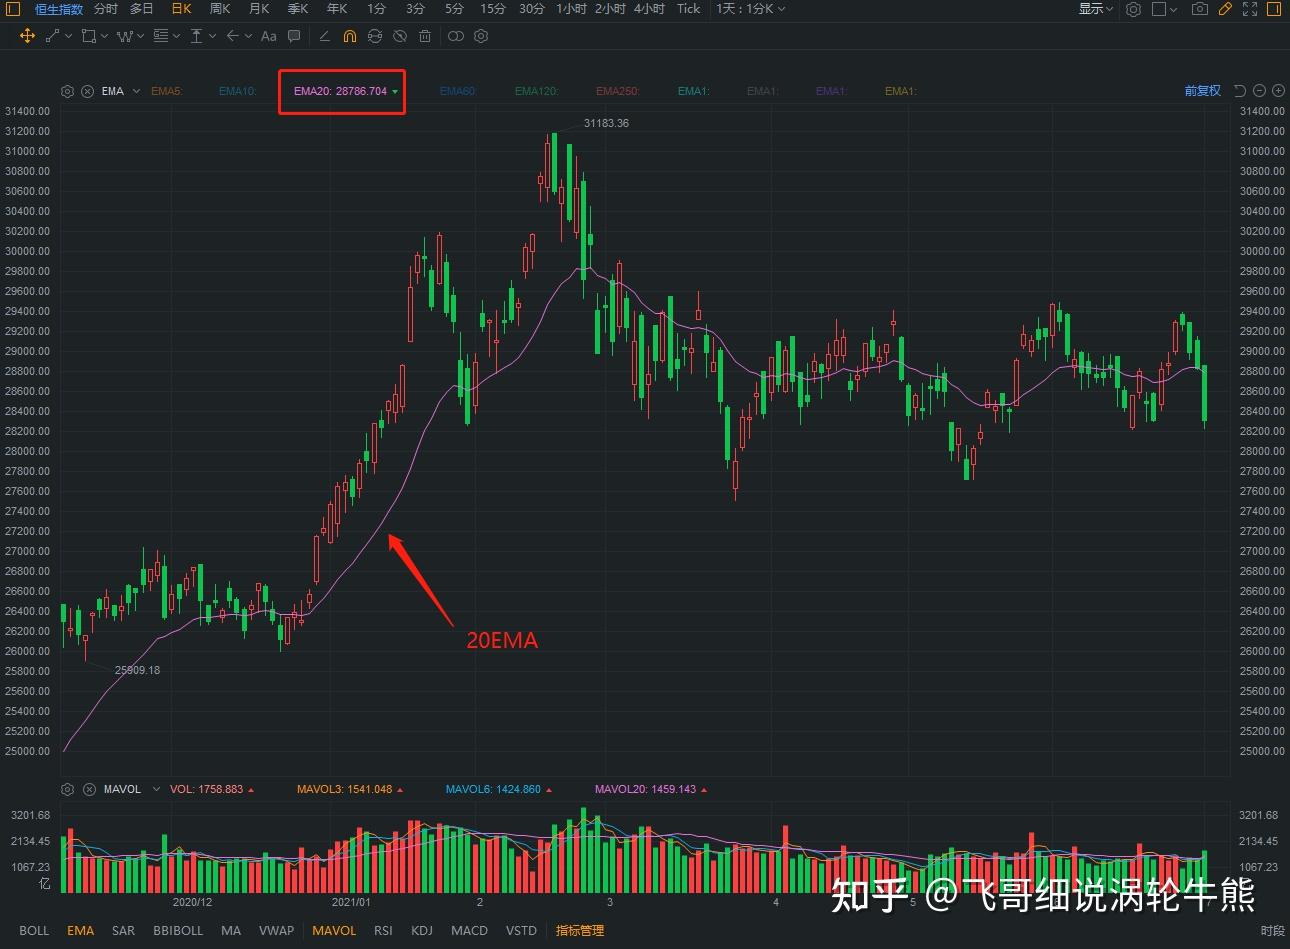Select the price range measure tool

click(197, 36)
